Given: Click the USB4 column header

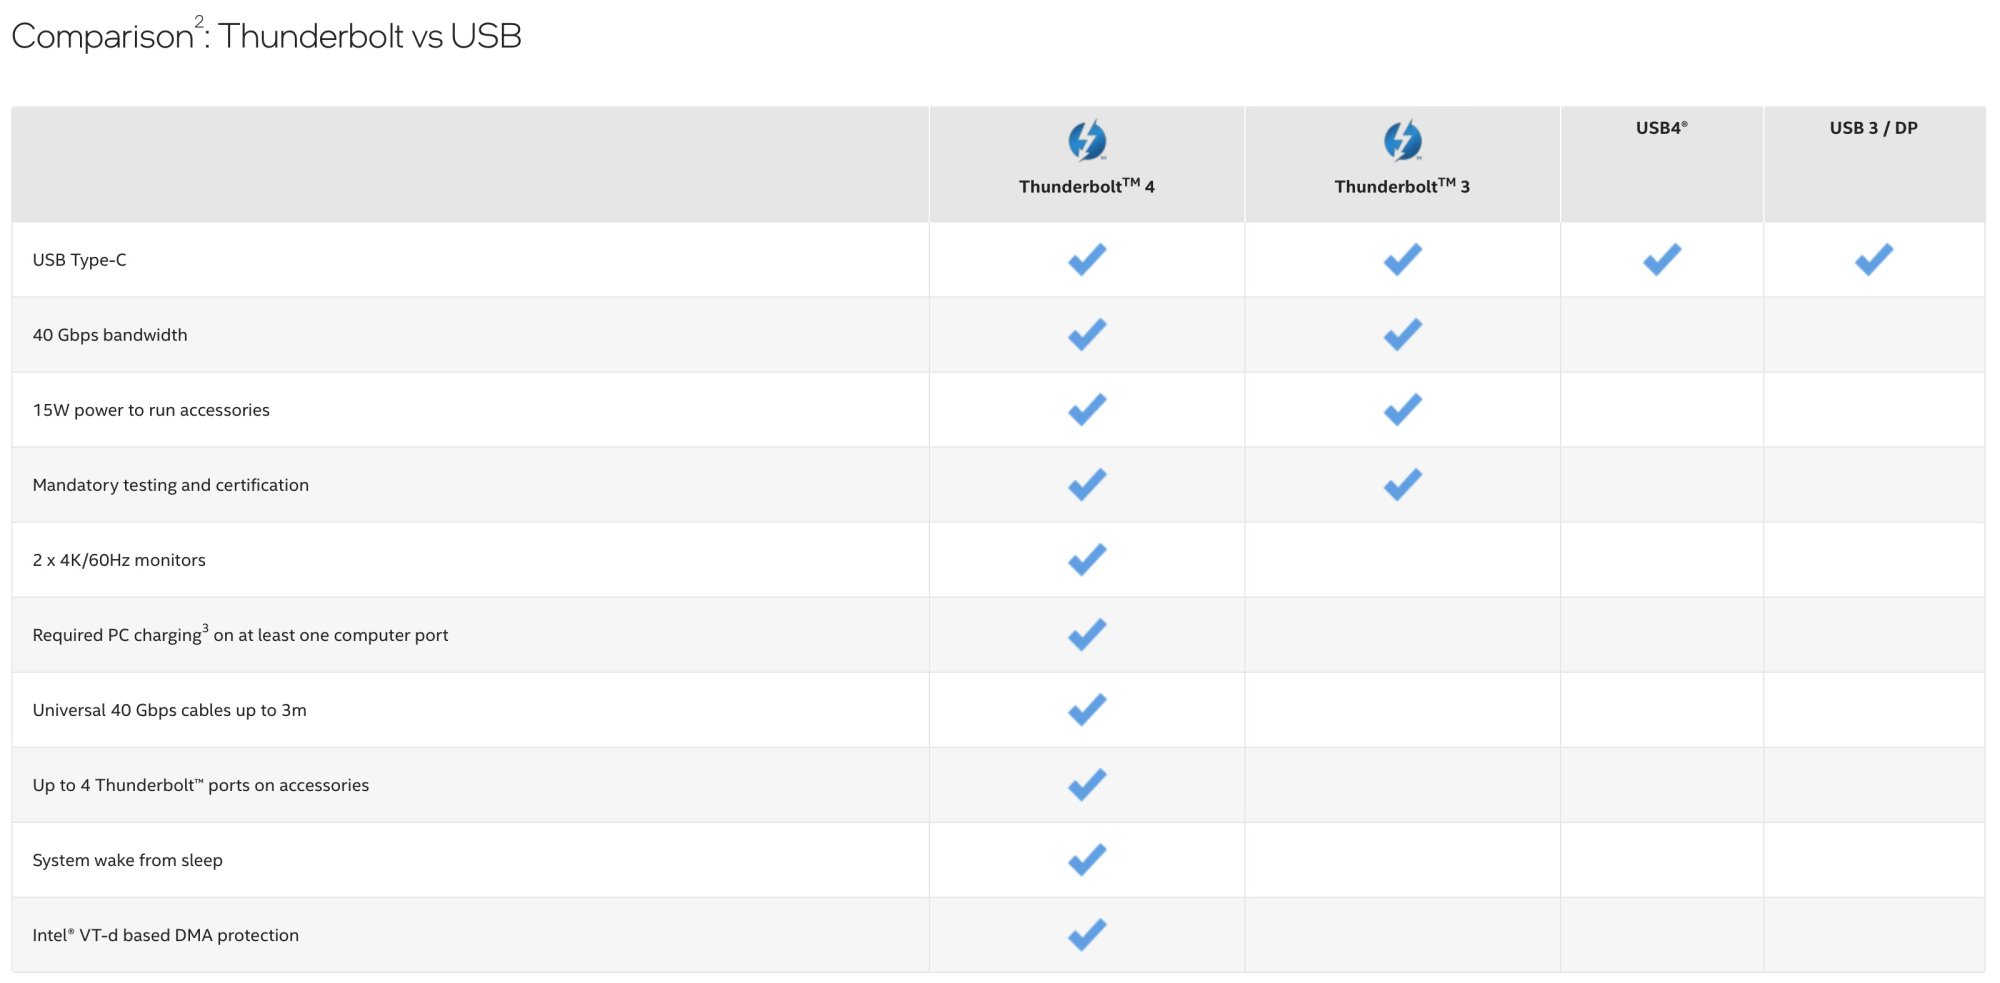Looking at the screenshot, I should 1661,128.
